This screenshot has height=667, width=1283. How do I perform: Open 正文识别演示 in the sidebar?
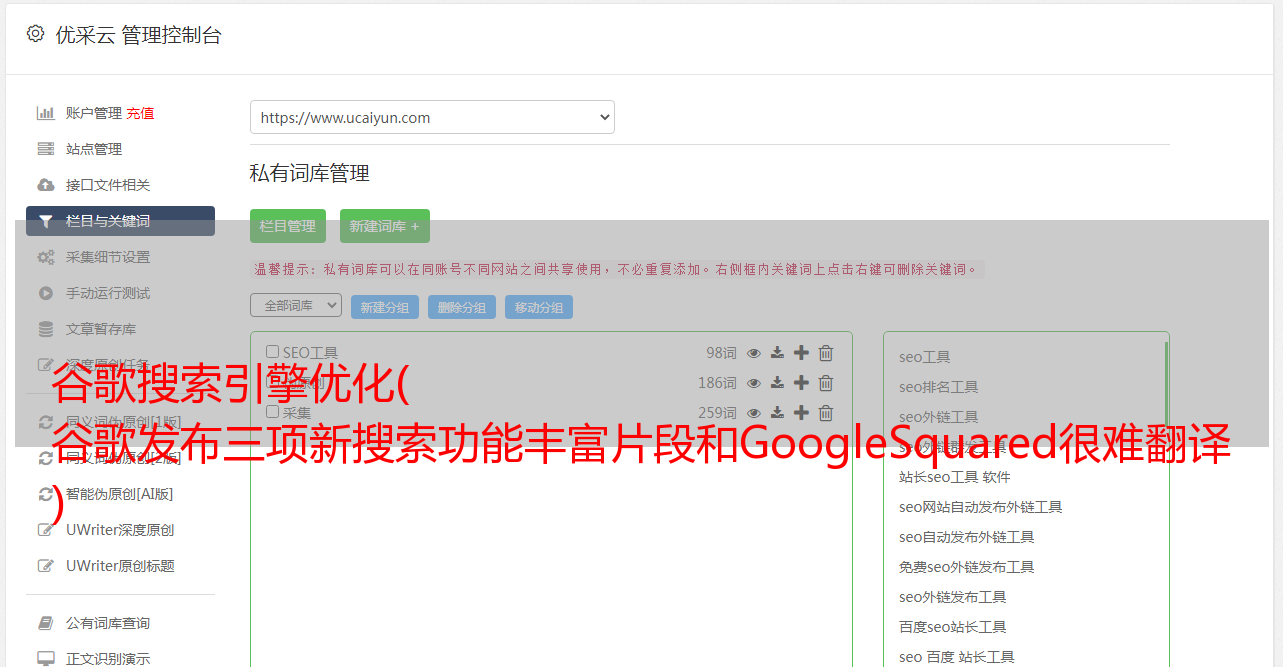point(108,659)
